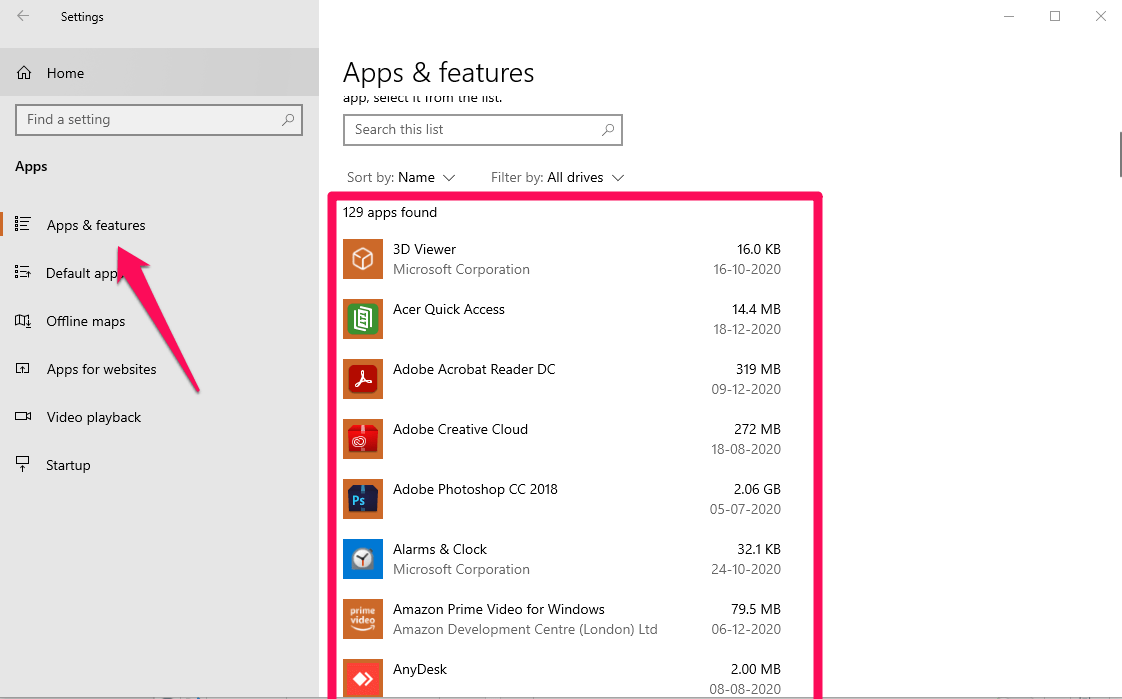Select Alarms & Clock entry name
1122x699 pixels.
coord(439,549)
